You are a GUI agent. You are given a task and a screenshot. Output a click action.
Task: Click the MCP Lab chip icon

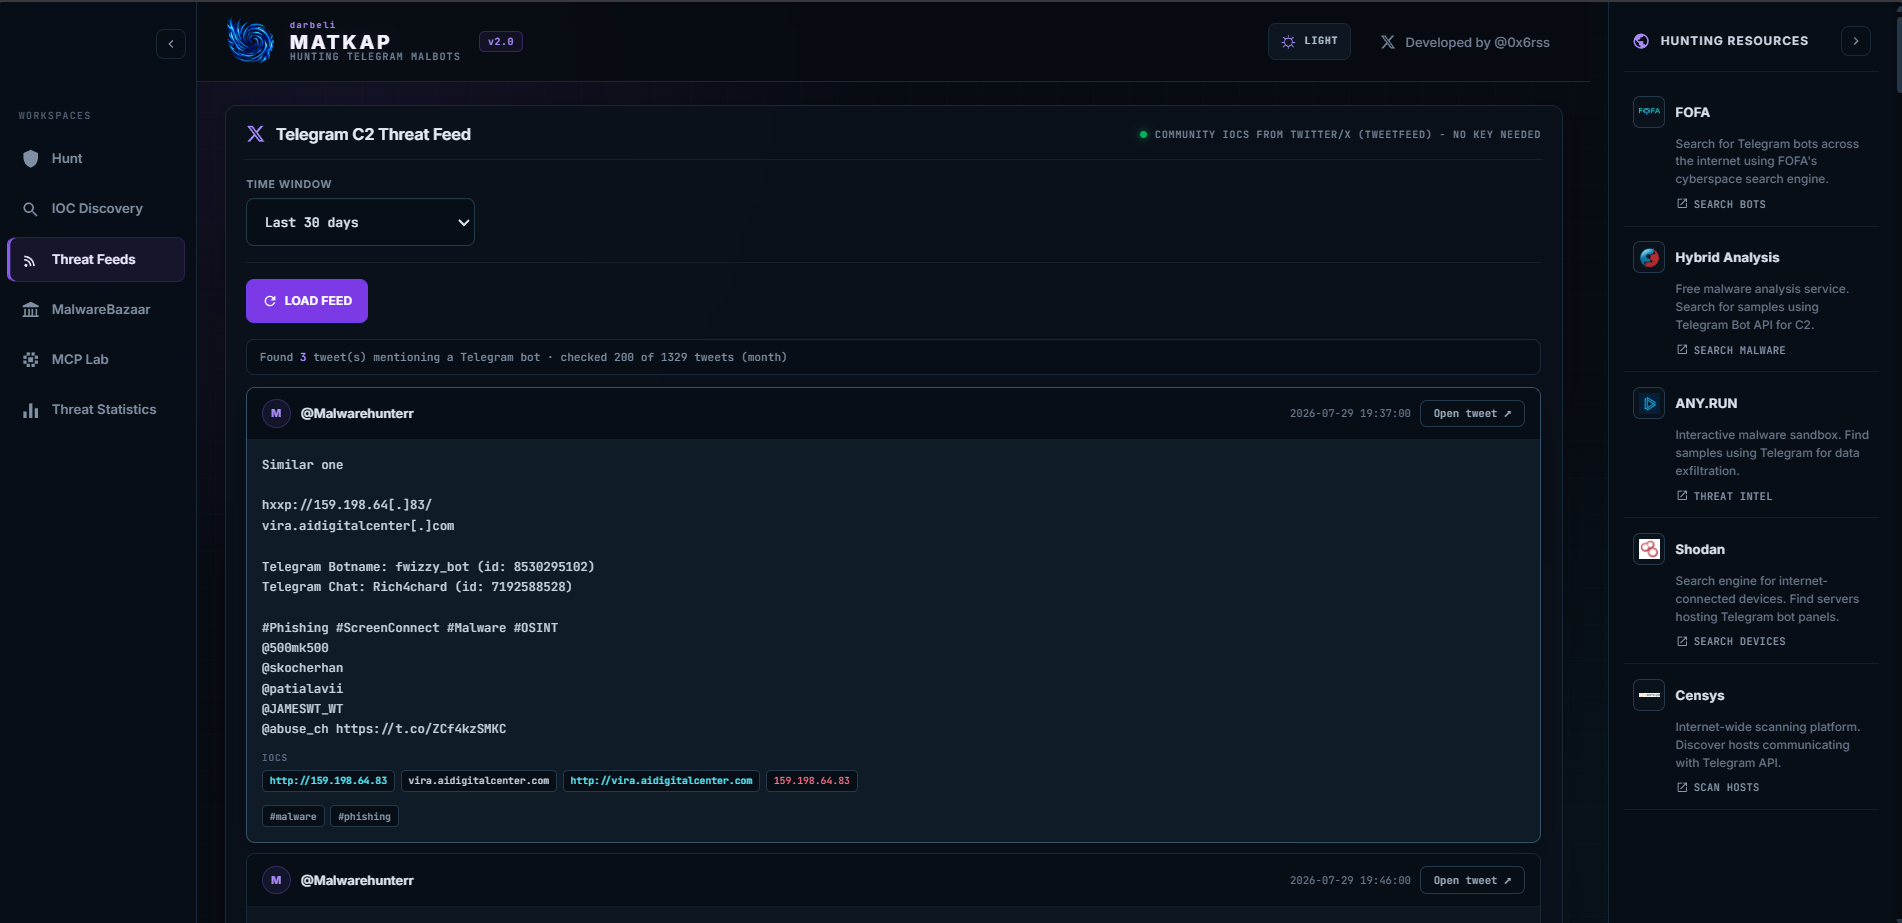31,359
